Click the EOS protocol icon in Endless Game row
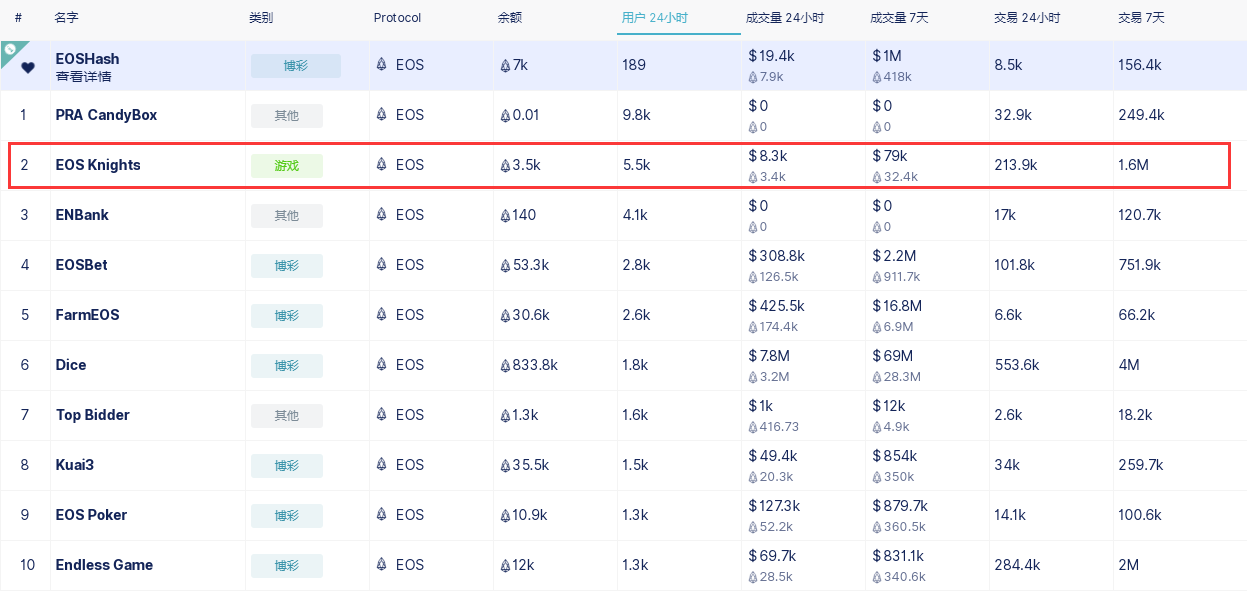 click(381, 564)
